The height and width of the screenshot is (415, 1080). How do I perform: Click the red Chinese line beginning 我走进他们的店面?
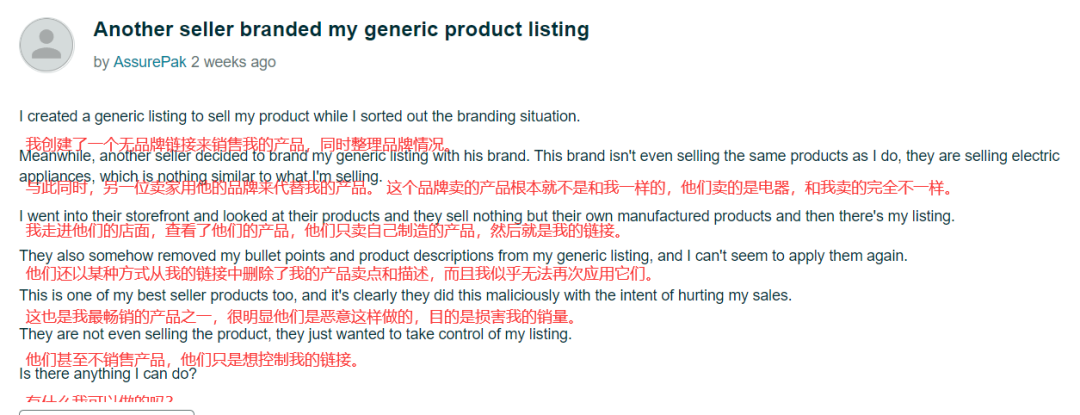324,230
